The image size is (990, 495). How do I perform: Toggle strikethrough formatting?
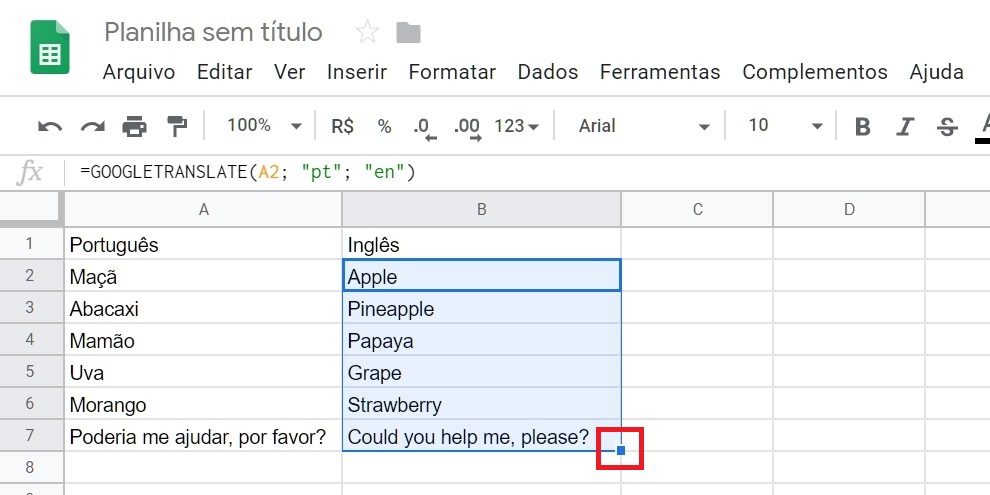(x=947, y=126)
